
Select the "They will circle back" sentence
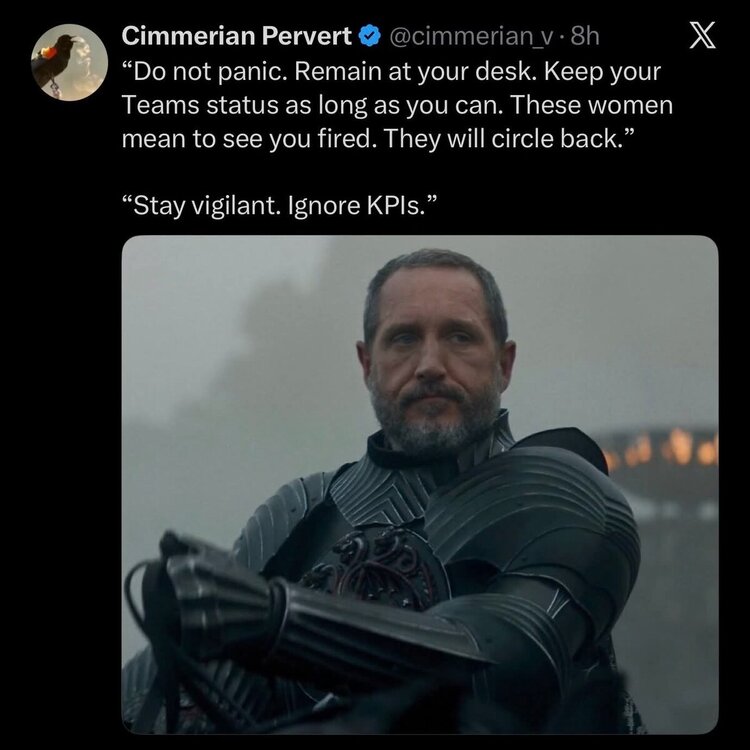(x=509, y=139)
